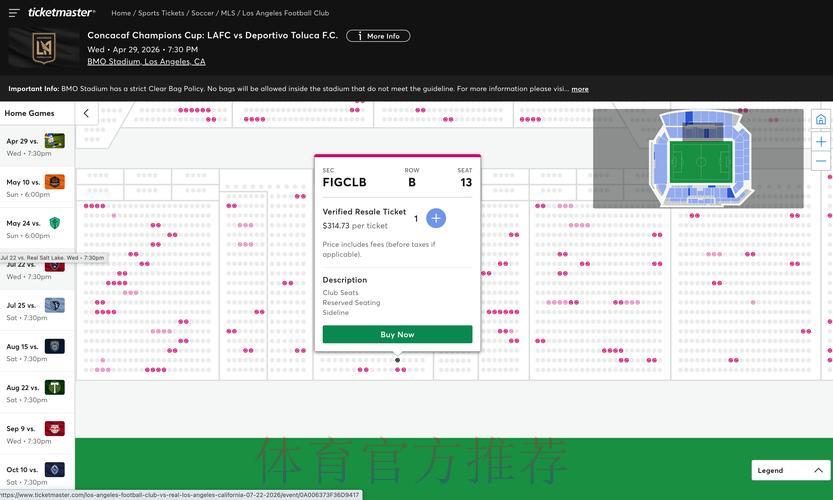Reset the map view with the home icon
This screenshot has width=833, height=500.
pyautogui.click(x=821, y=120)
